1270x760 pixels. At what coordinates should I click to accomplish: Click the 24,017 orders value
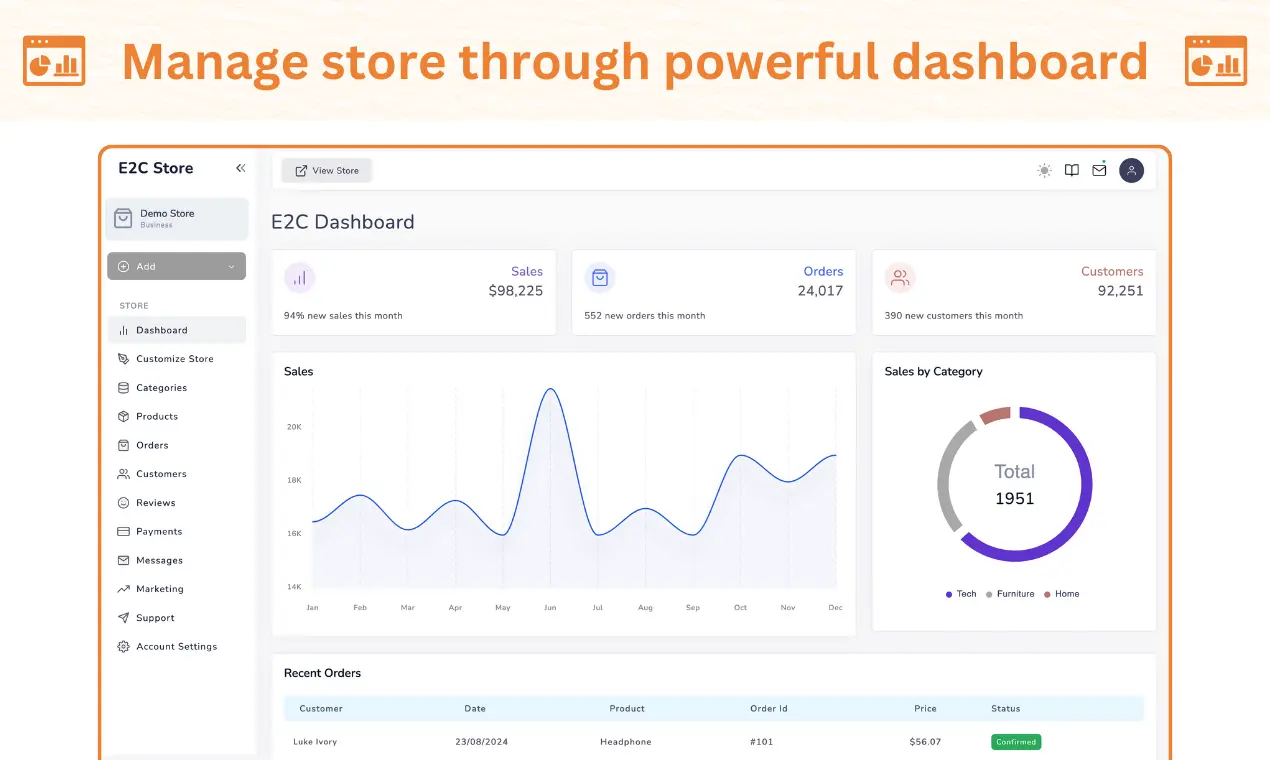(x=820, y=291)
